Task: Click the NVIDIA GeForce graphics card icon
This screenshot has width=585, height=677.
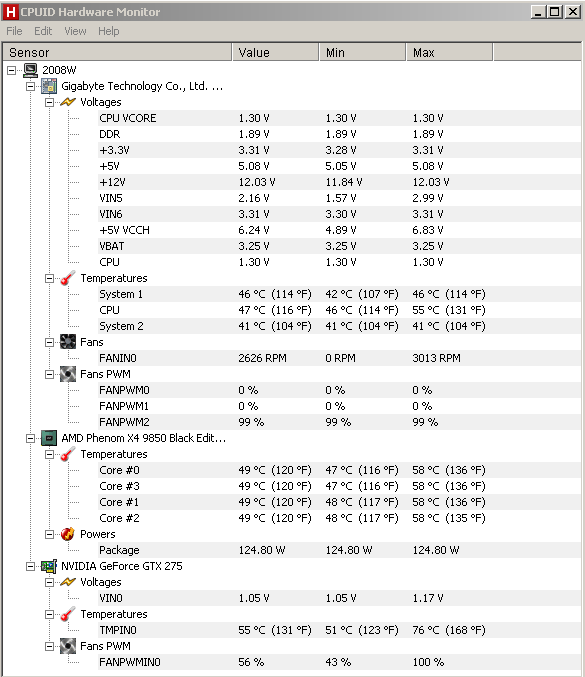Action: 49,566
